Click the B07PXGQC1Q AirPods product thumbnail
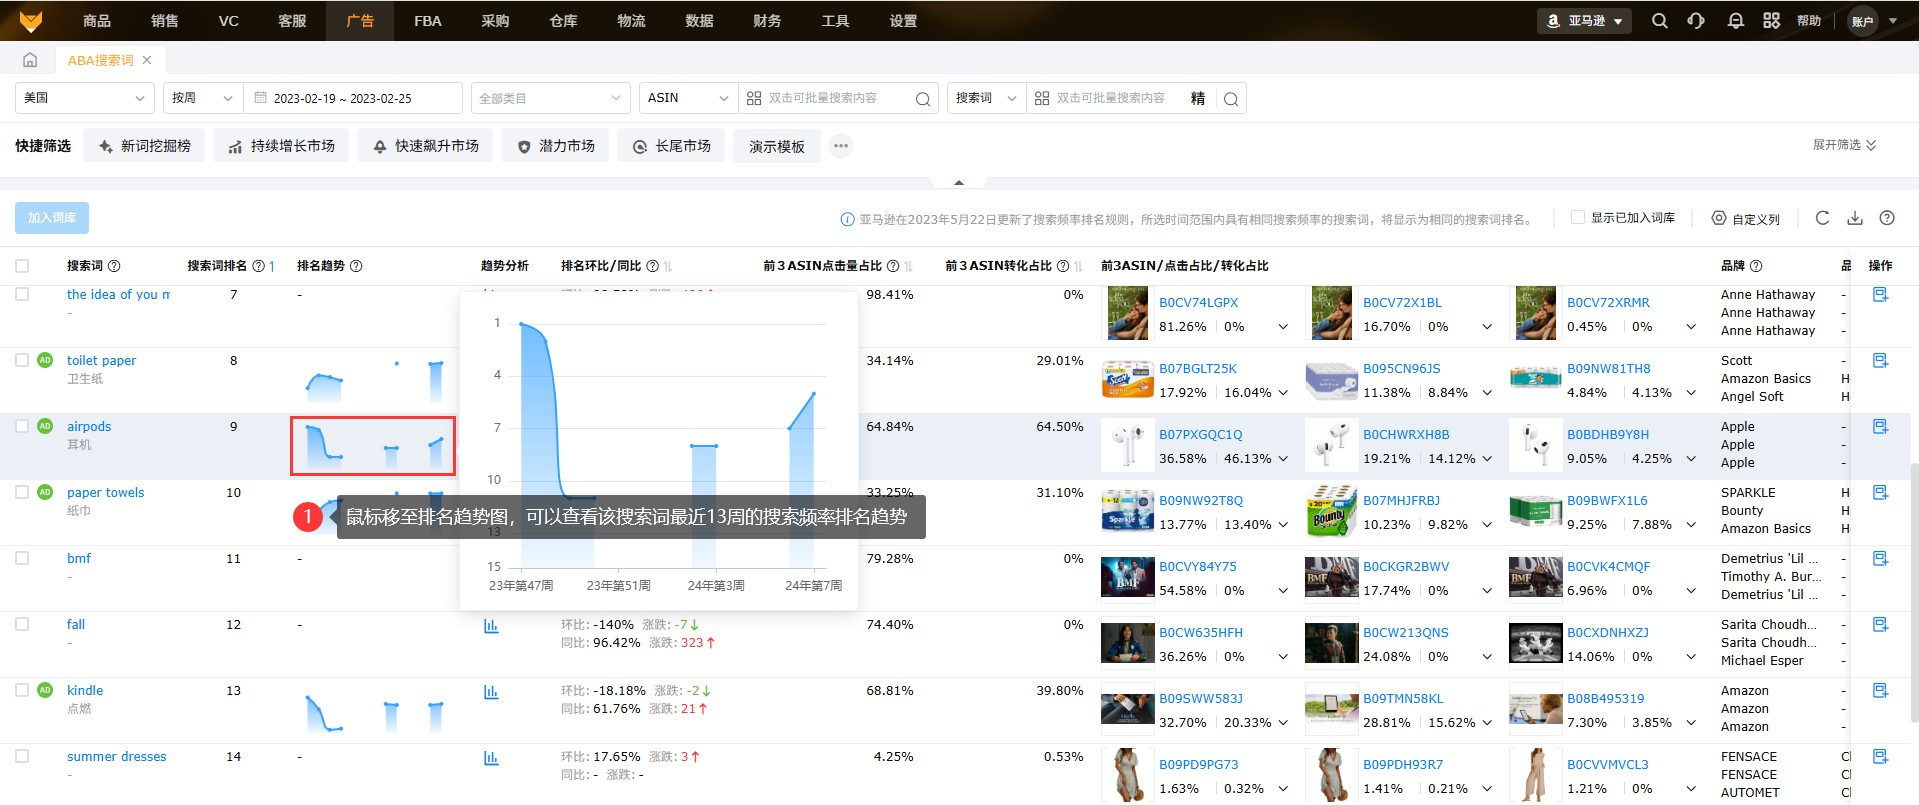 point(1127,445)
